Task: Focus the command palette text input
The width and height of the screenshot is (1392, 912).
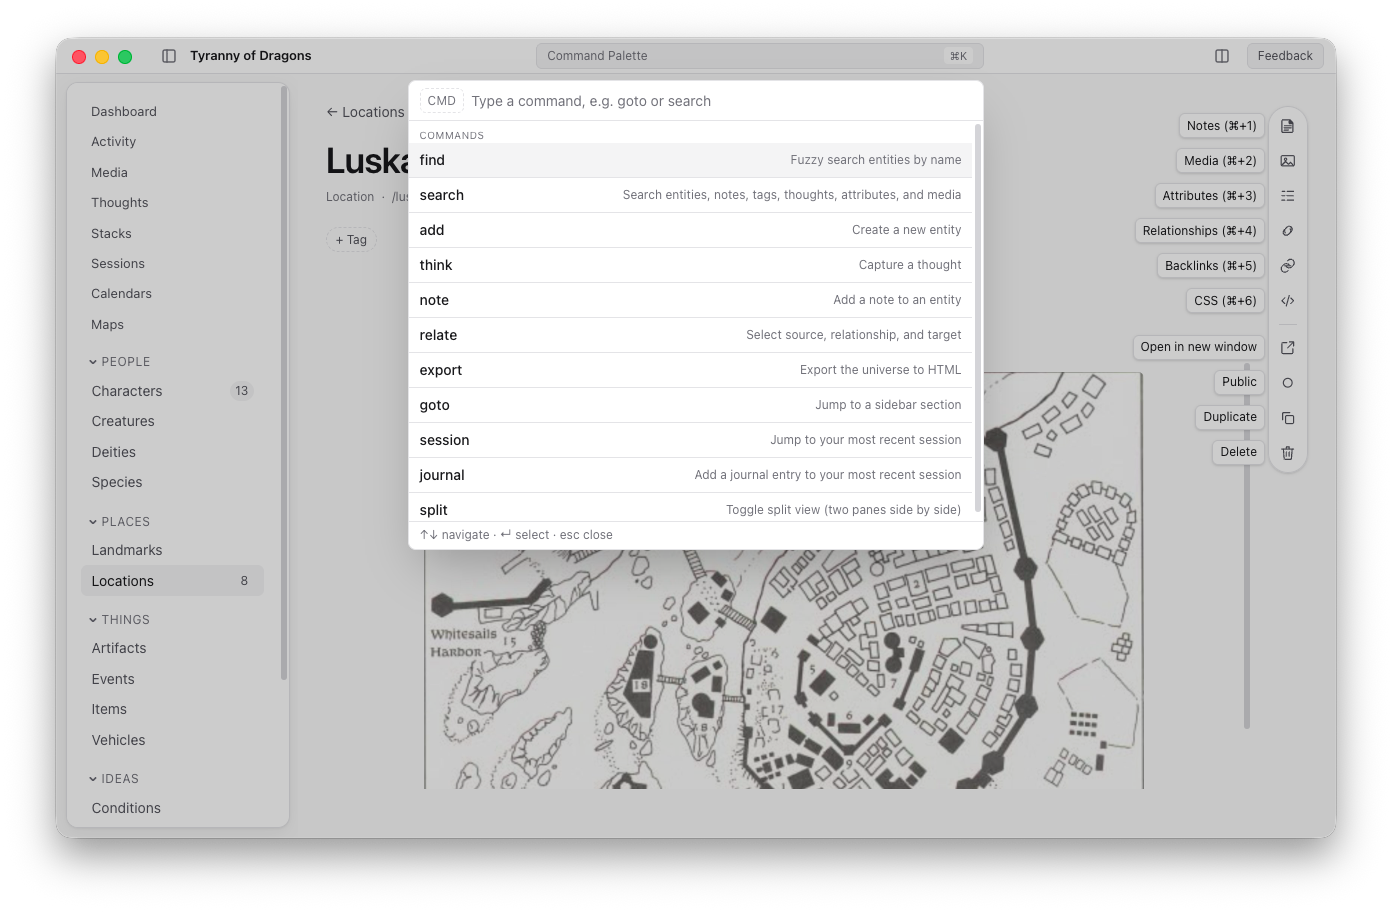Action: [720, 101]
